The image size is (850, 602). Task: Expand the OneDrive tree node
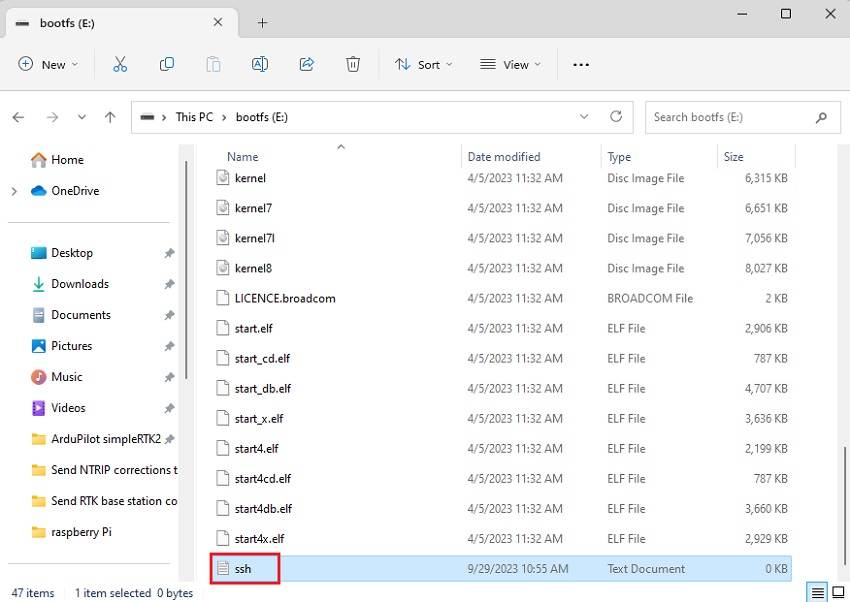click(x=13, y=191)
